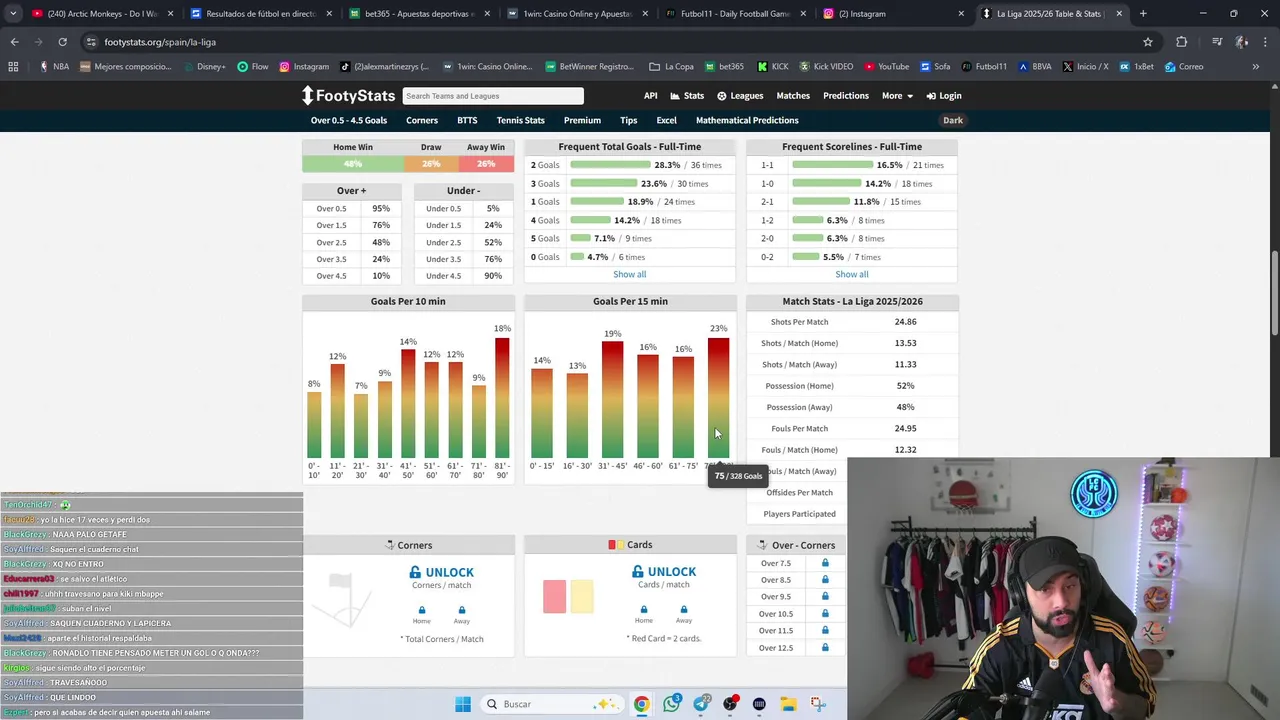Image resolution: width=1280 pixels, height=720 pixels.
Task: Click the green Home Win 48% bar
Action: point(353,164)
